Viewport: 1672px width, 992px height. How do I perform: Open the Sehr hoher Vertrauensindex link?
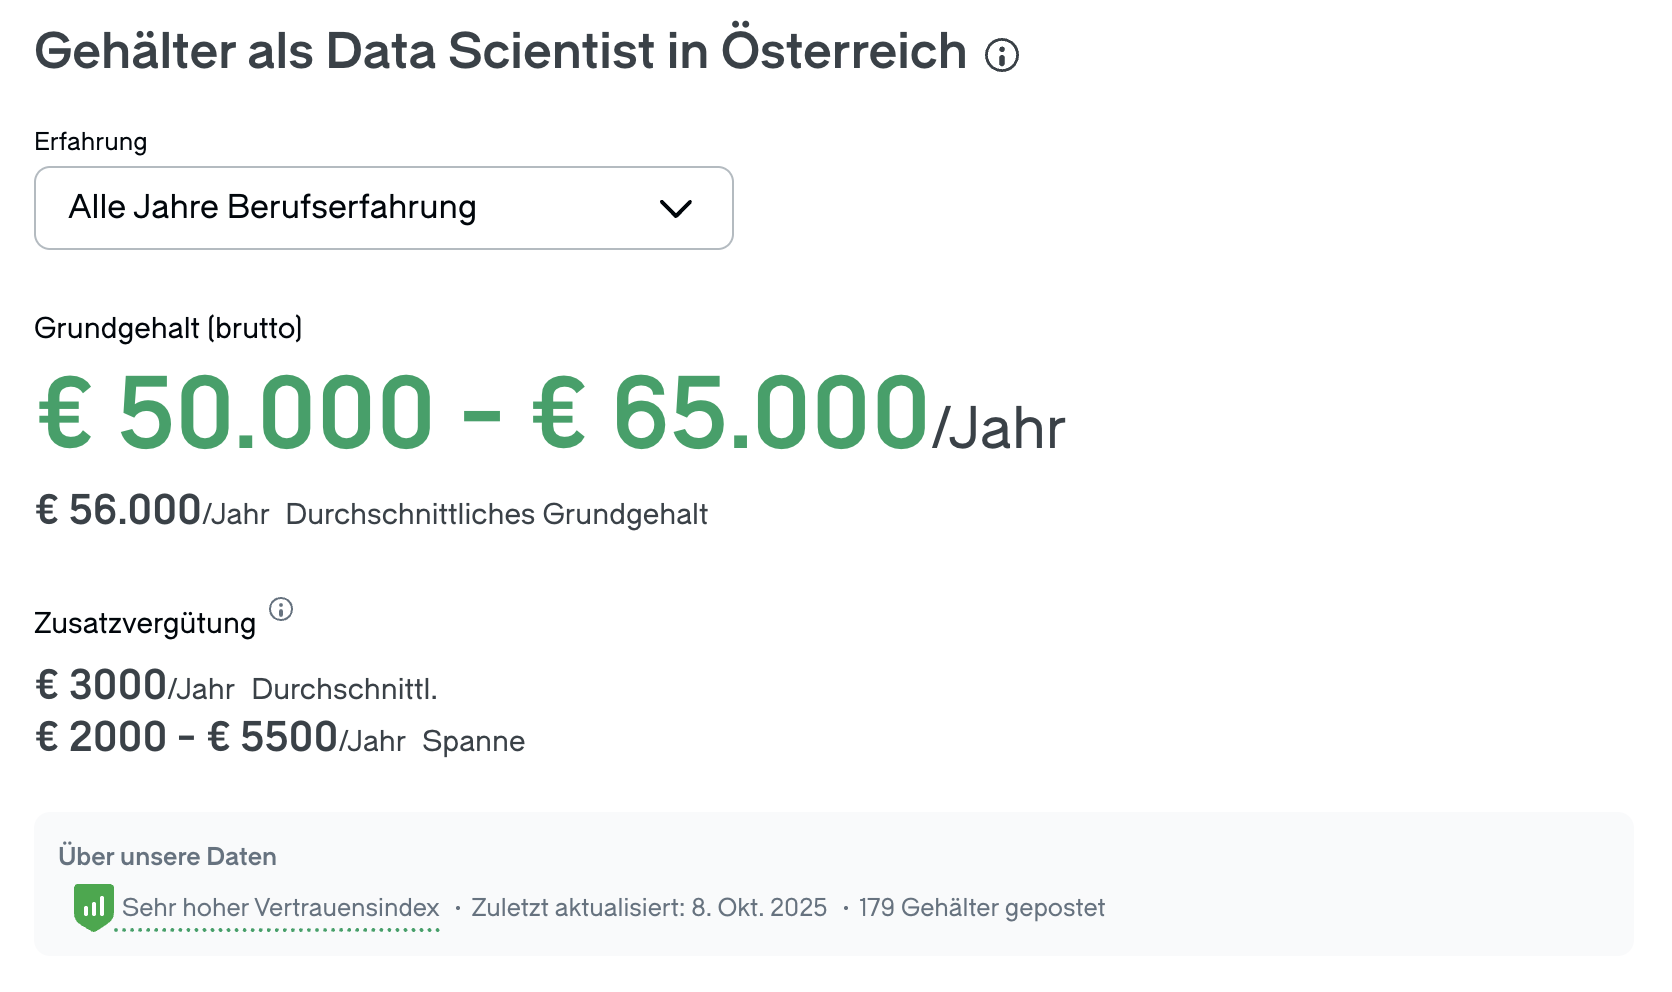click(281, 908)
